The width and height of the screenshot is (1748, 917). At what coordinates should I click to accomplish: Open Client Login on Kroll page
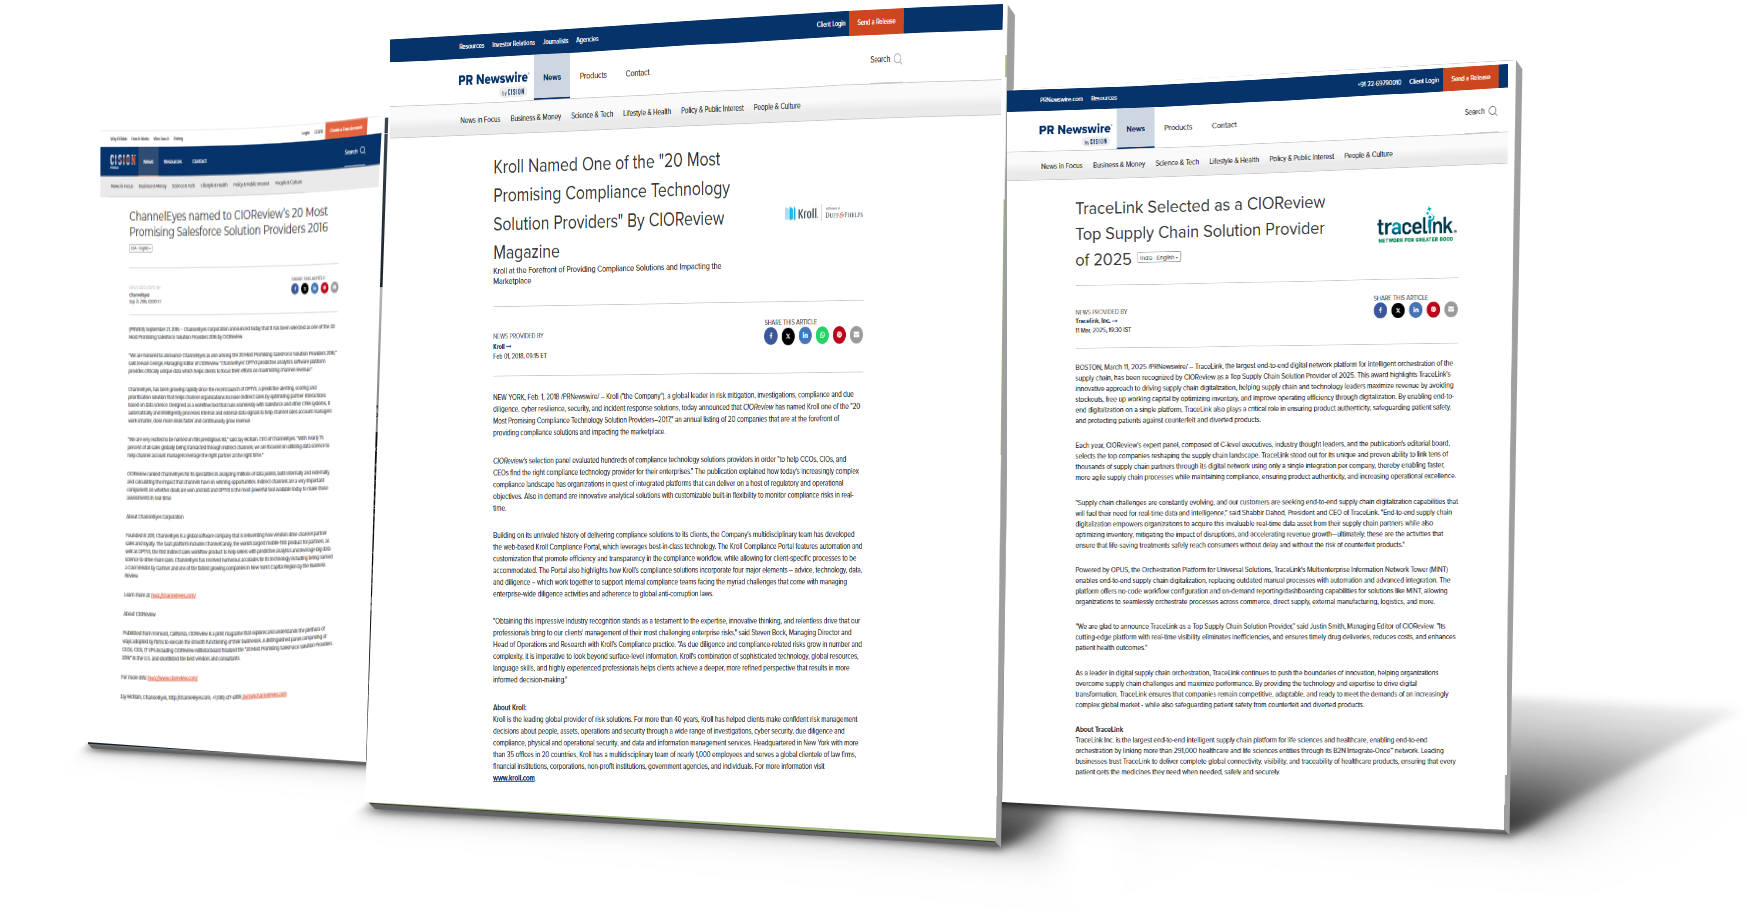click(x=831, y=24)
